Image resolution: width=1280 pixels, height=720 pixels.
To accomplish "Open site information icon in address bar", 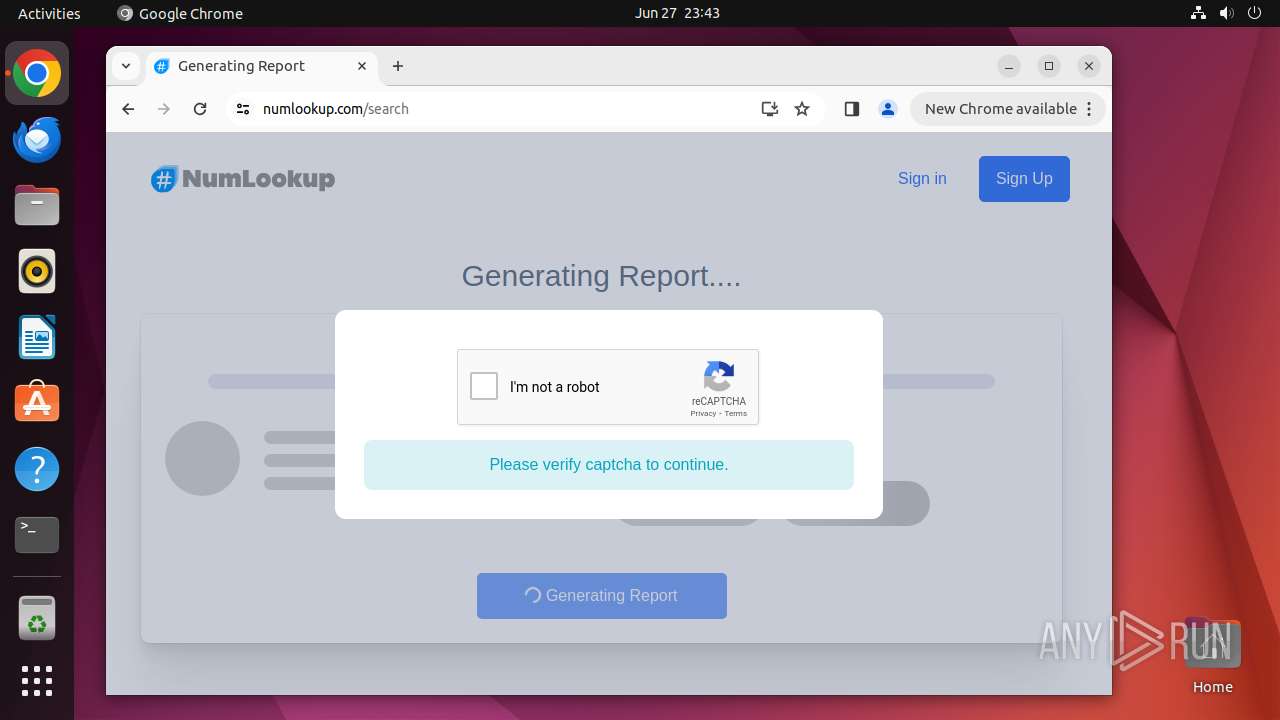I will (x=243, y=109).
